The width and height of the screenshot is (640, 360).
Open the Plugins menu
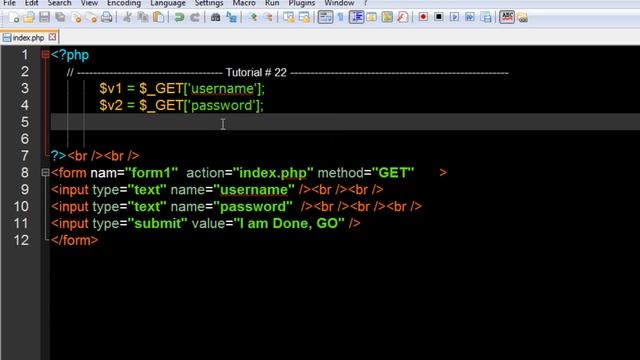click(x=302, y=3)
